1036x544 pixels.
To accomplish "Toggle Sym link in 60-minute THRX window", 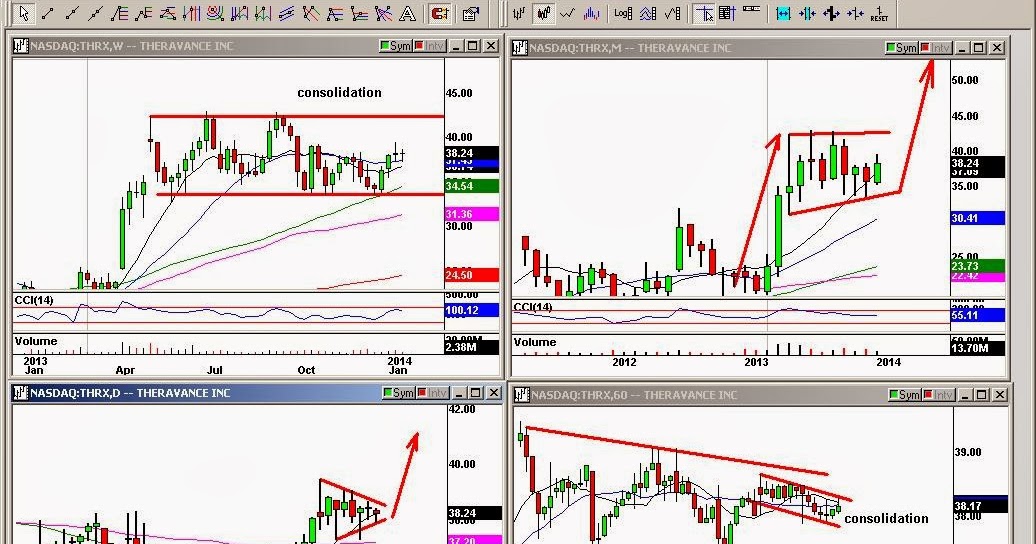I will tap(905, 395).
